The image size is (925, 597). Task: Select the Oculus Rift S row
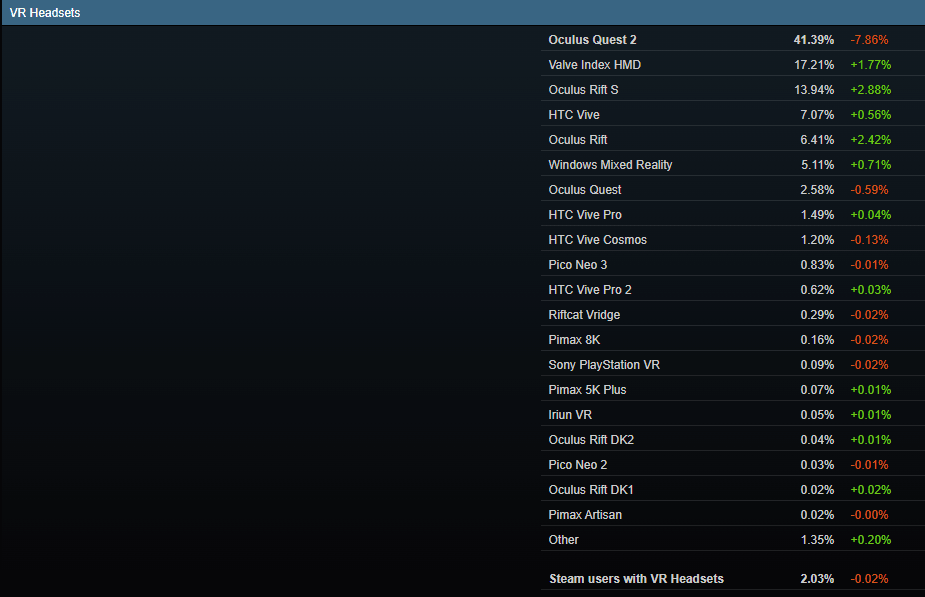click(x=733, y=90)
